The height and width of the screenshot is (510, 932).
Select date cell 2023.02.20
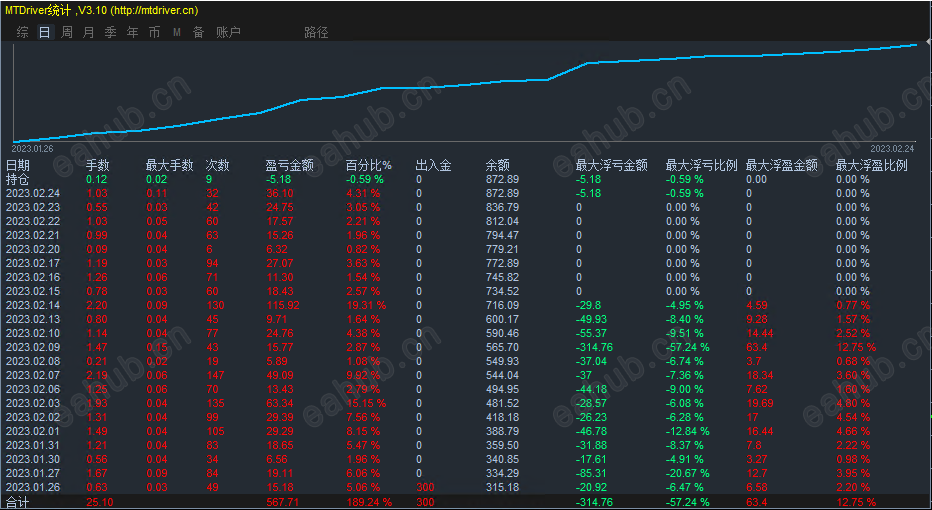33,249
